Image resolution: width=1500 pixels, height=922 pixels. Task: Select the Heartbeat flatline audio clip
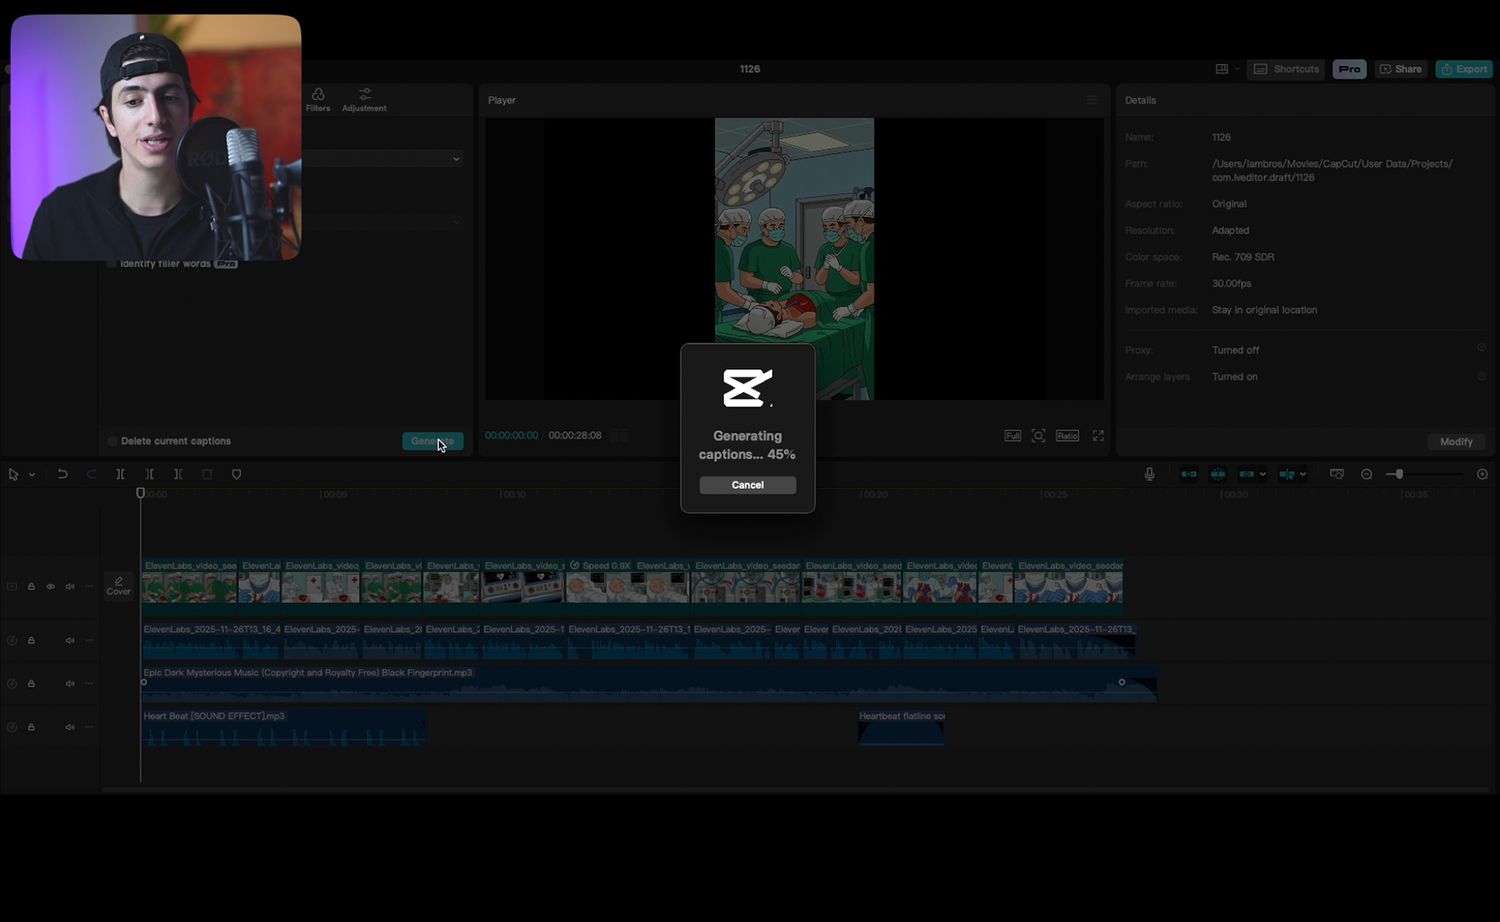click(x=901, y=728)
